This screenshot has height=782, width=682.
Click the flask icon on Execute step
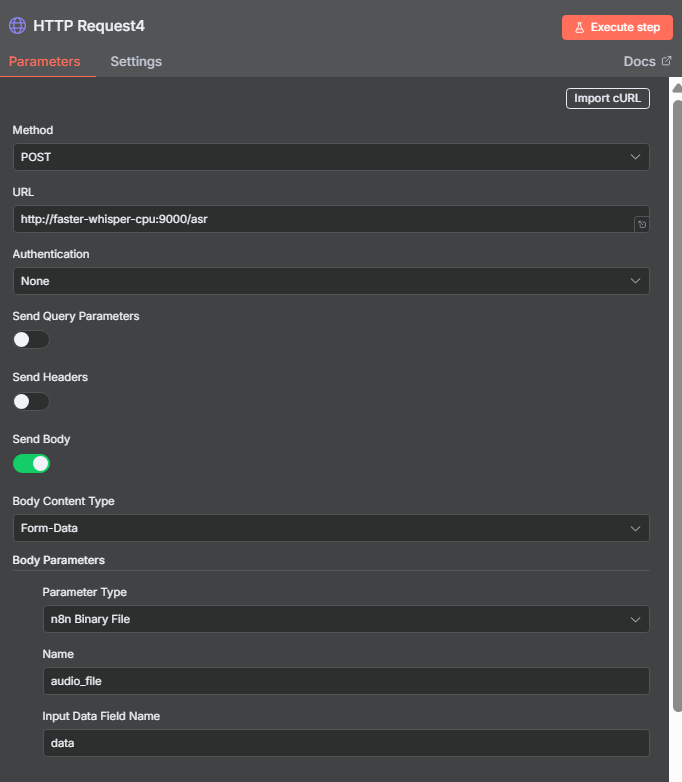[x=579, y=27]
